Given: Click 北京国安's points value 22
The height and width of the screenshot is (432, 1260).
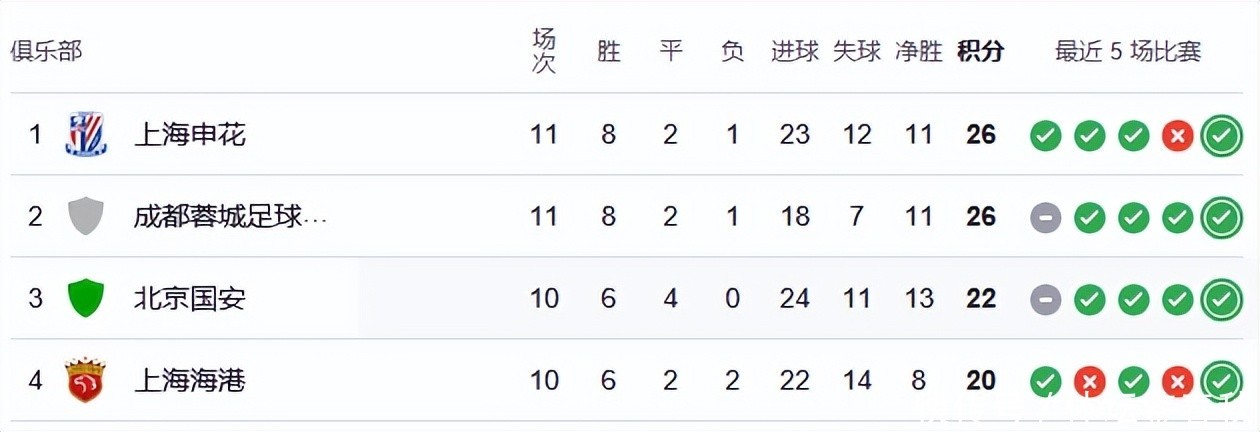Looking at the screenshot, I should (980, 298).
